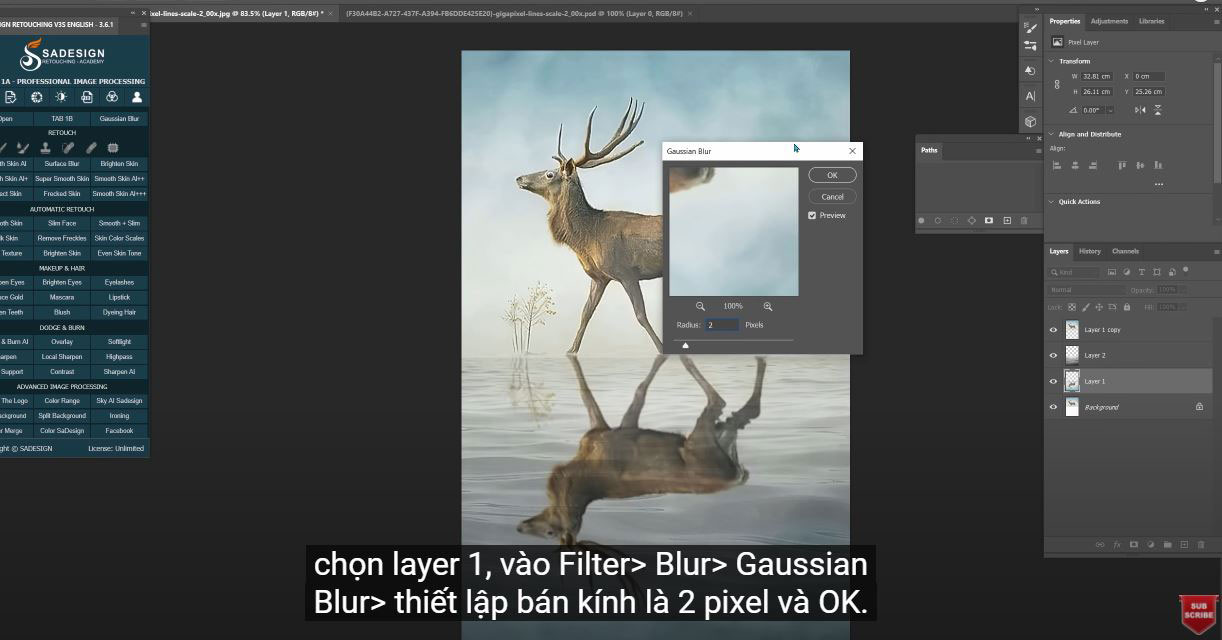Open the Normal blend mode dropdown
This screenshot has height=640, width=1222.
[x=1087, y=290]
